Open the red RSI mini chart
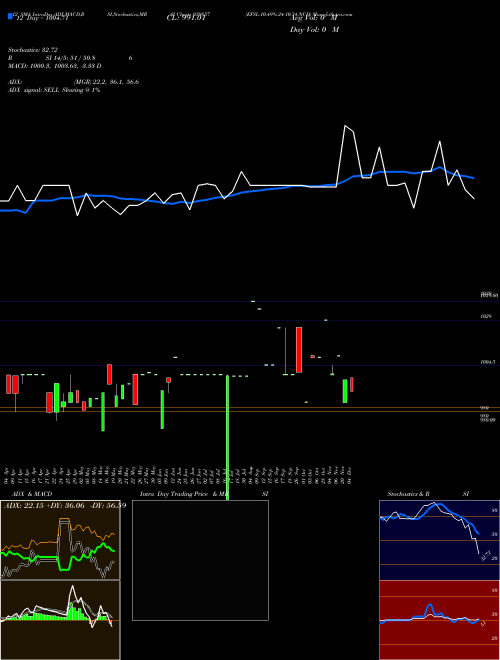 click(x=439, y=620)
